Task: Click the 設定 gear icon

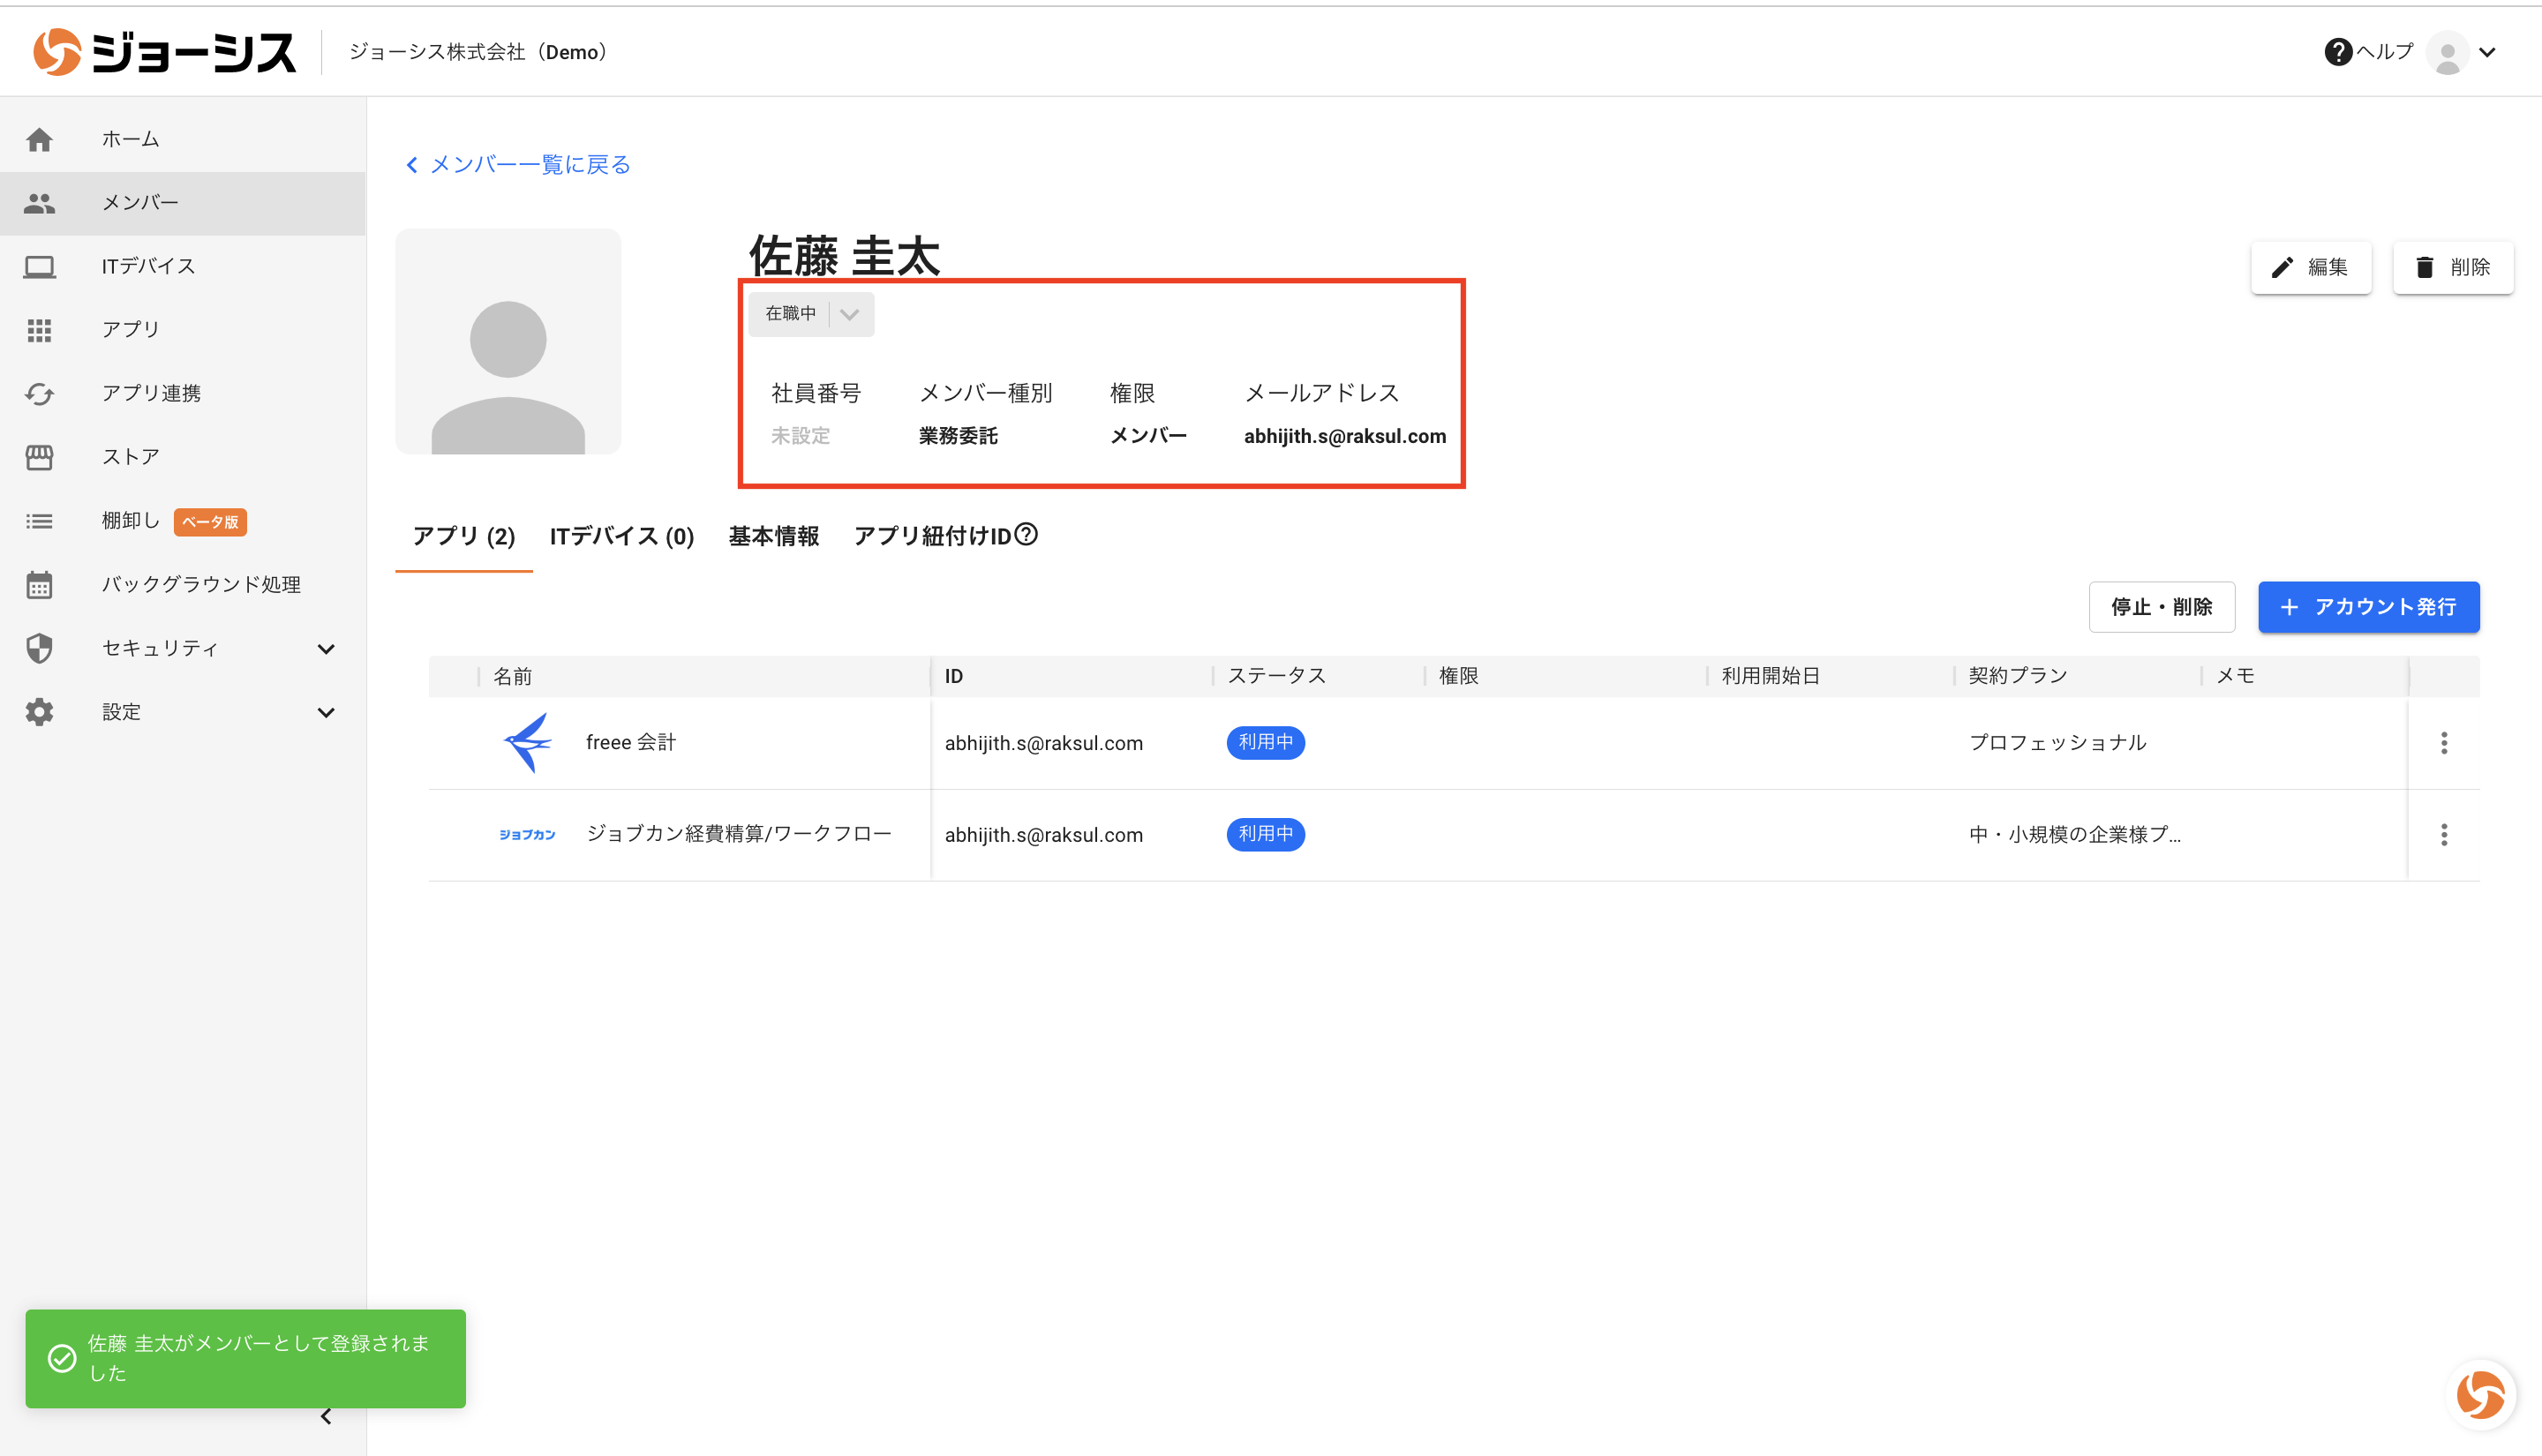Action: [39, 712]
